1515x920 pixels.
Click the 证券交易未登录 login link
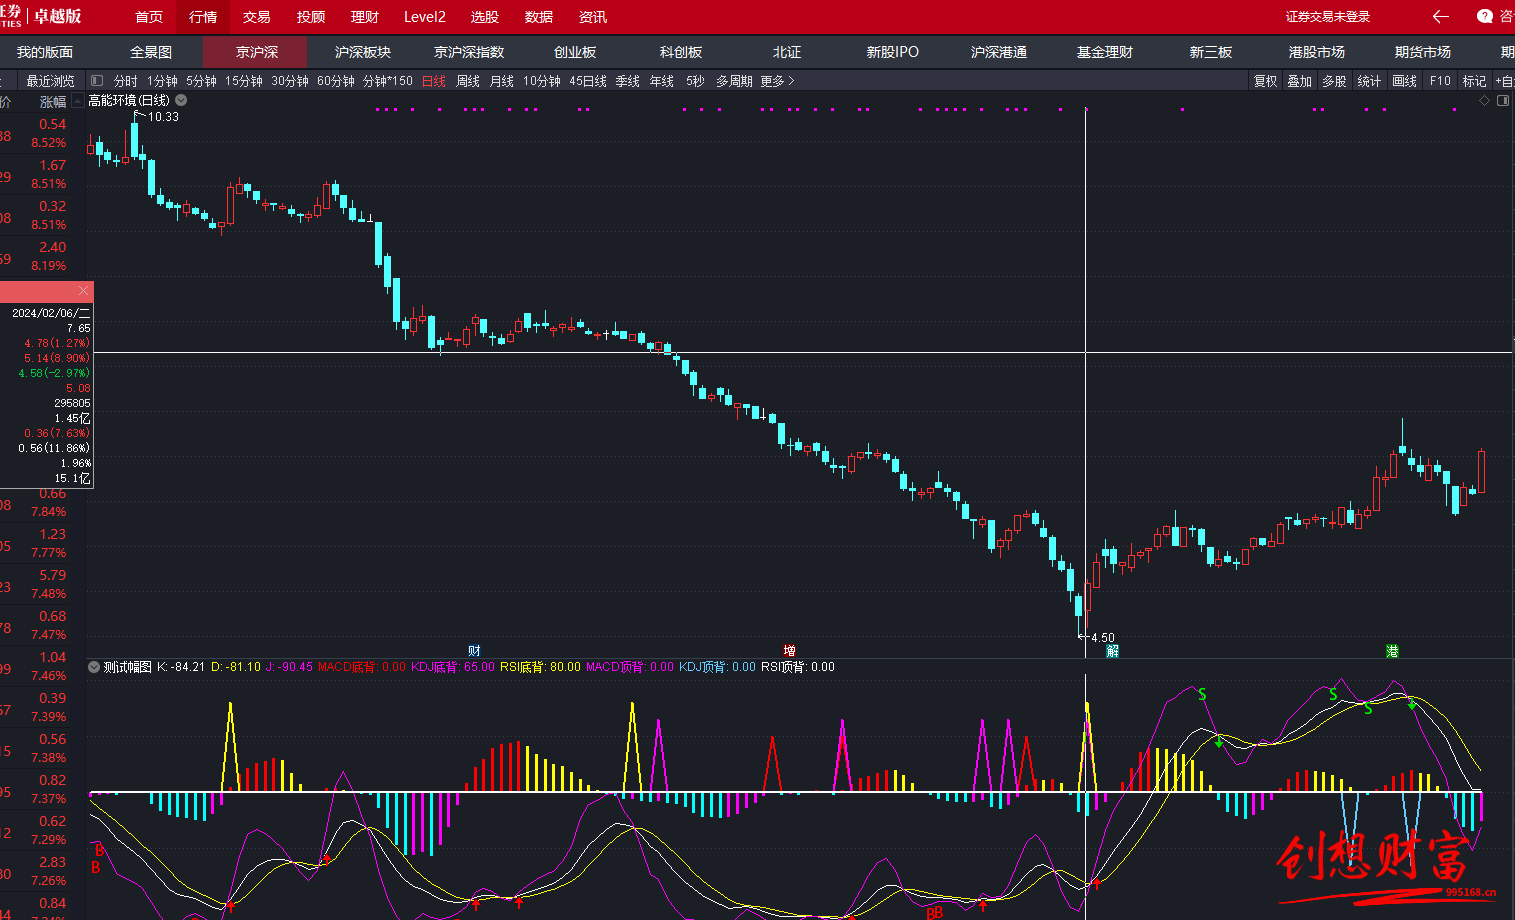1328,17
